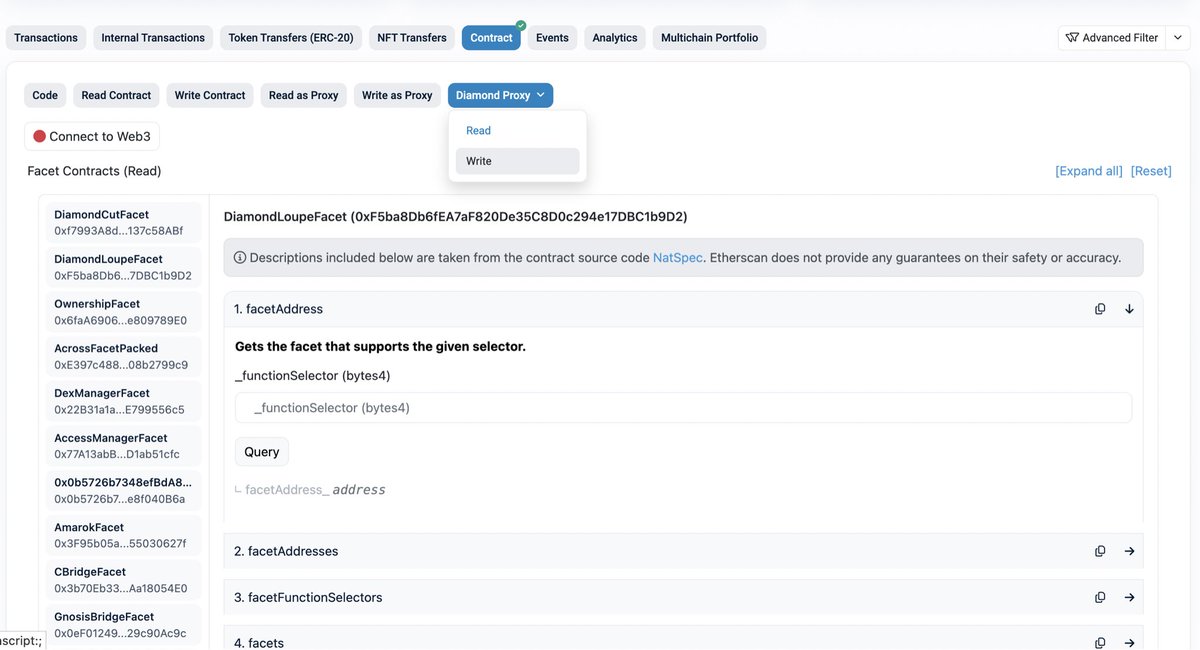The height and width of the screenshot is (650, 1200).
Task: Click '2. facetAddresses' header row
Action: (683, 551)
